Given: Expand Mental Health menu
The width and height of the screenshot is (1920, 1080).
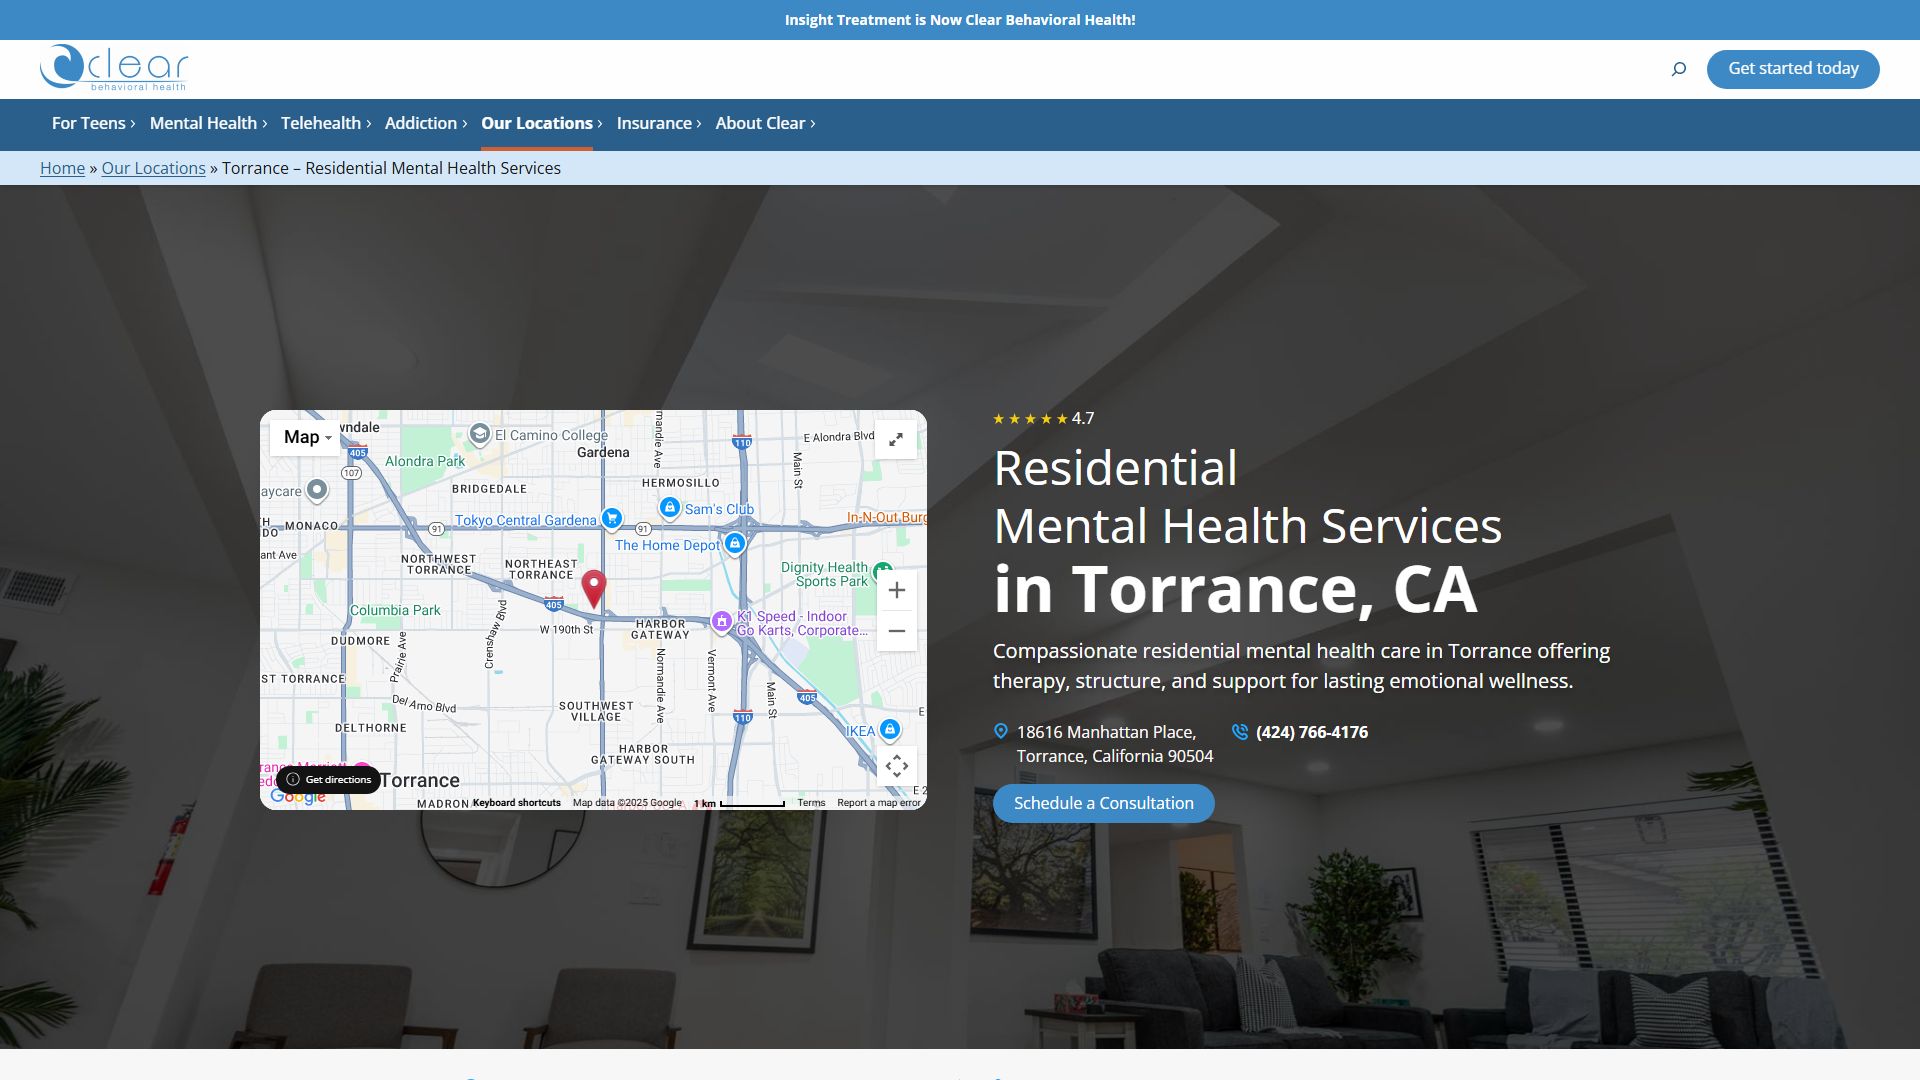Looking at the screenshot, I should coord(208,123).
